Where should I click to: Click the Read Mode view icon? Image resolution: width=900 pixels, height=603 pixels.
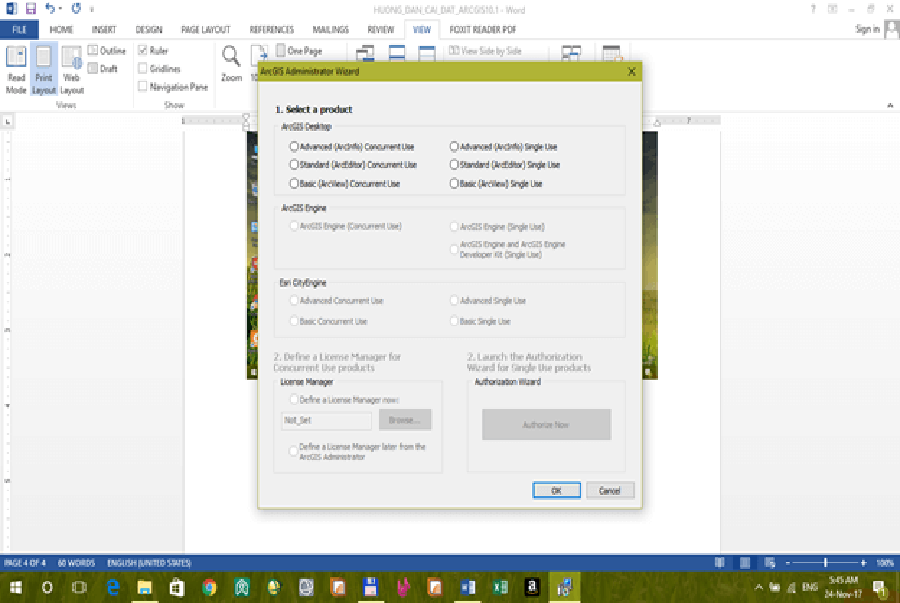coord(16,68)
